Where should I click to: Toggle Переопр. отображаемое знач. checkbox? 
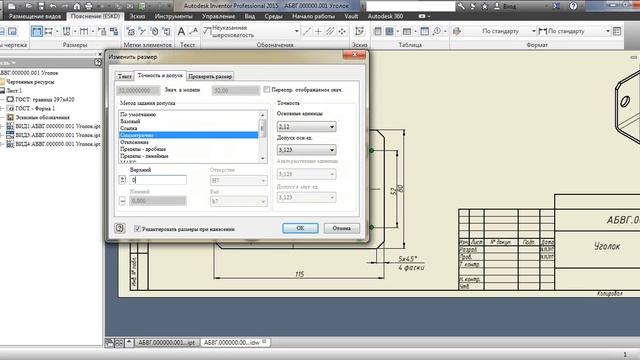coord(267,89)
